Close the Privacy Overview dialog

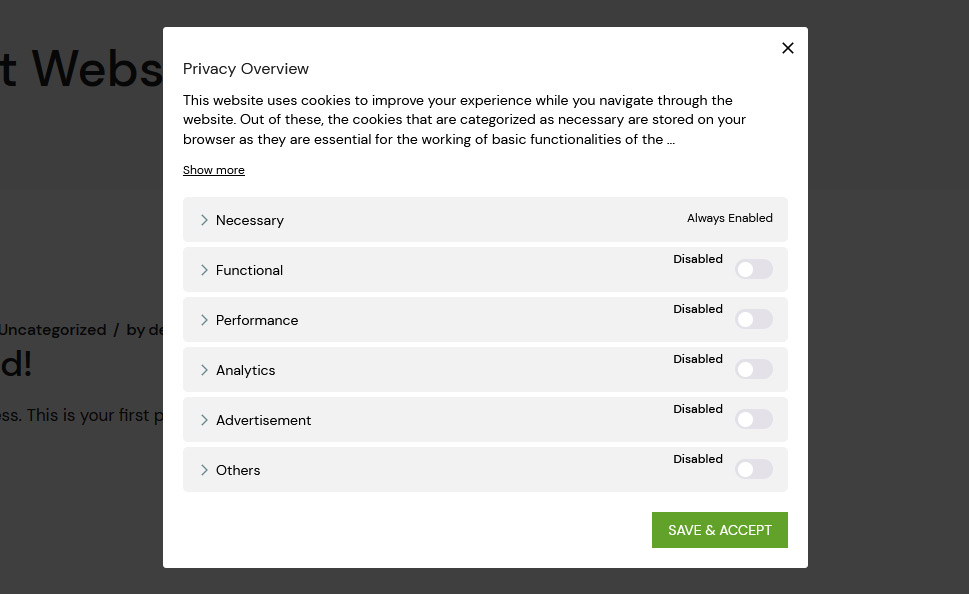(788, 48)
